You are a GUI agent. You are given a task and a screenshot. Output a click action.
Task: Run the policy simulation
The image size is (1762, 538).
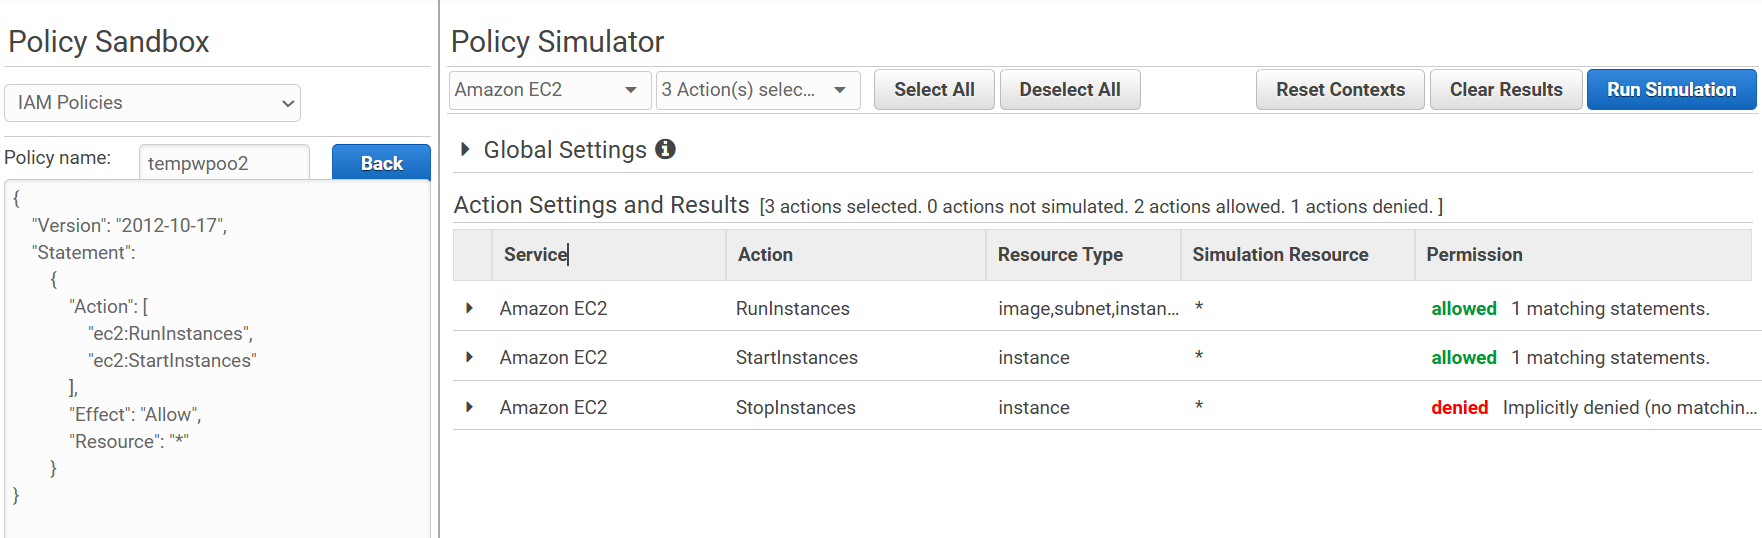pos(1671,90)
